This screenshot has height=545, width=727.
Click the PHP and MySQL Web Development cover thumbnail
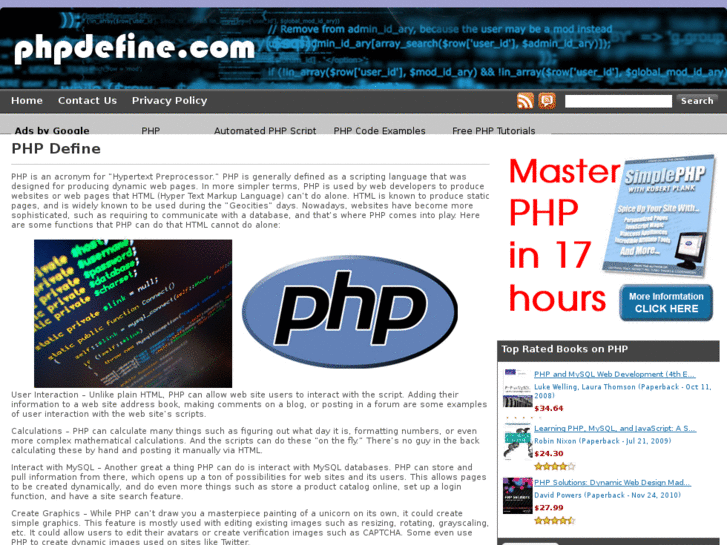pos(517,388)
